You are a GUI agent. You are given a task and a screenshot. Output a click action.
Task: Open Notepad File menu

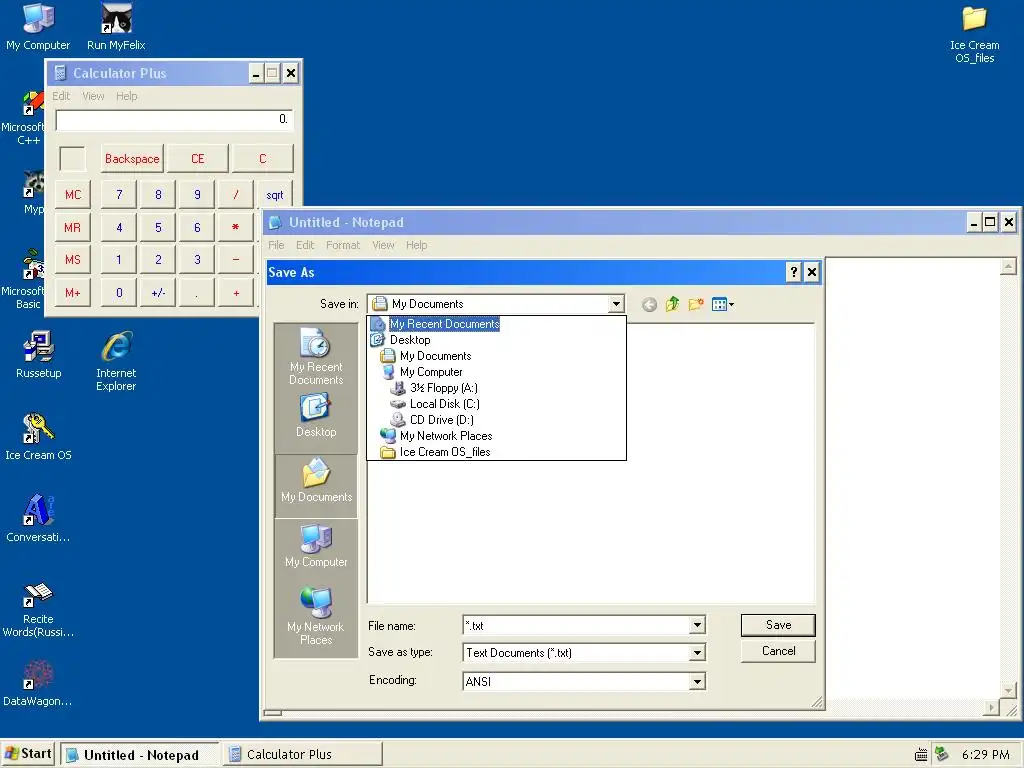[x=276, y=246]
